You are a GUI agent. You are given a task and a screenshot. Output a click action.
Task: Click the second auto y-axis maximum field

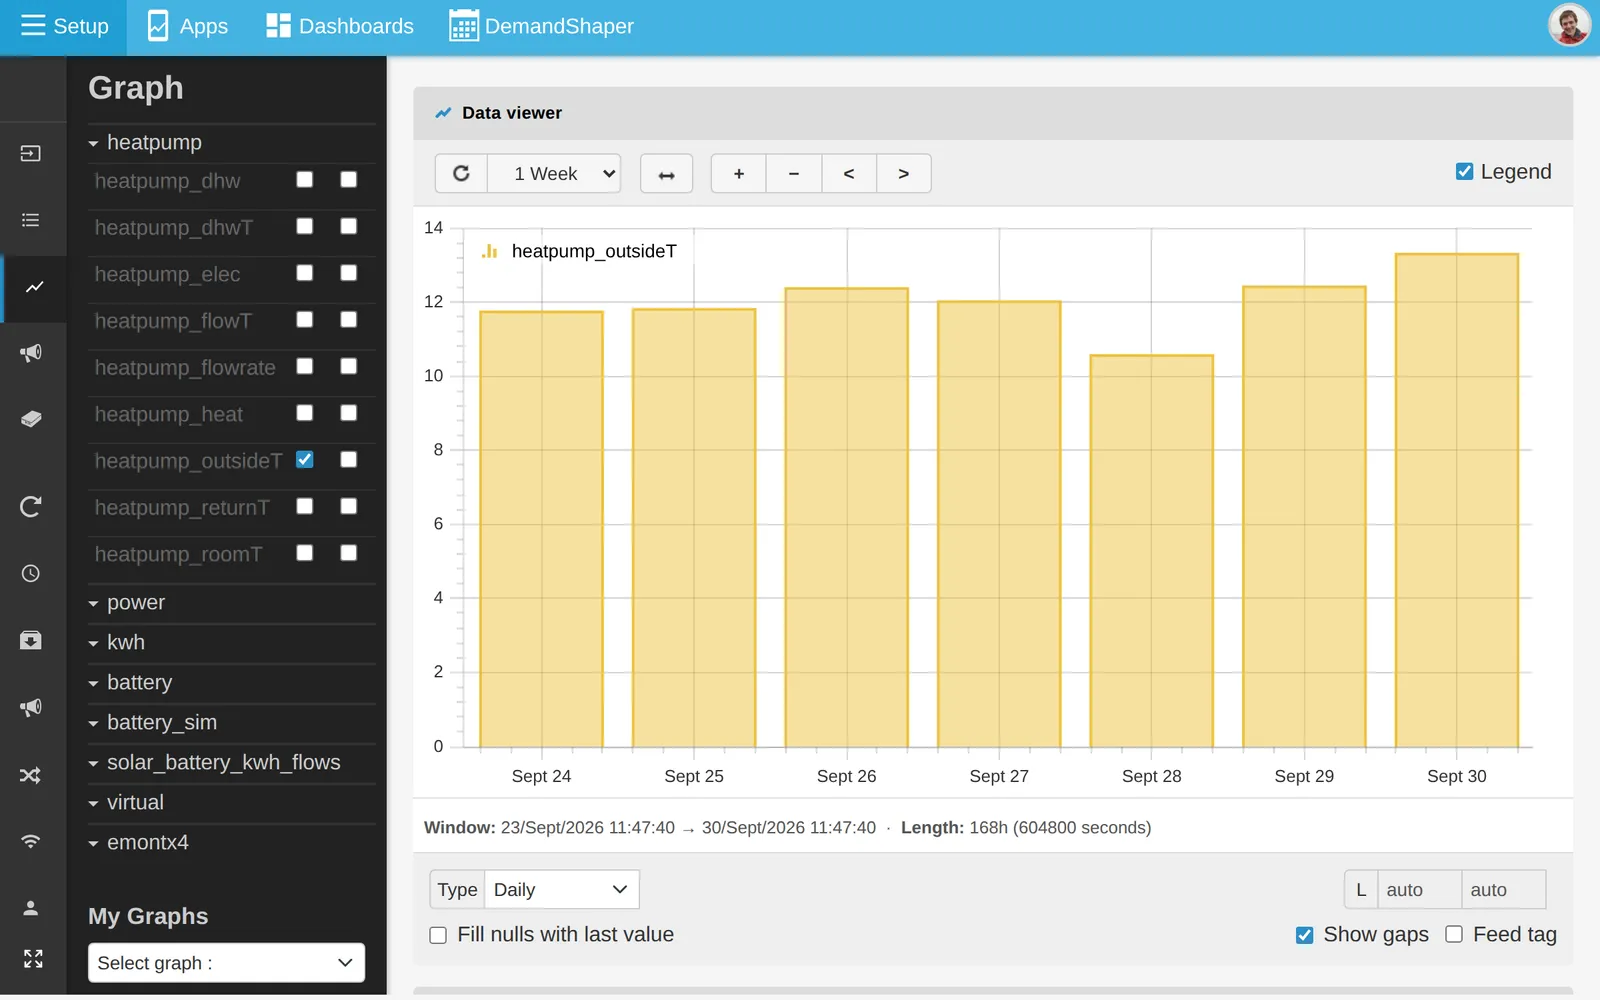(x=1503, y=890)
